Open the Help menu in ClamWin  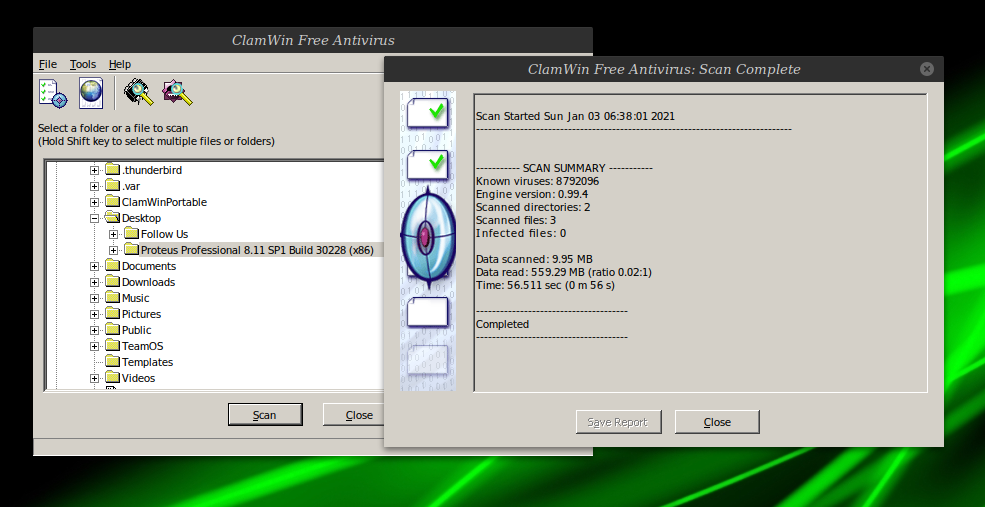[x=119, y=64]
